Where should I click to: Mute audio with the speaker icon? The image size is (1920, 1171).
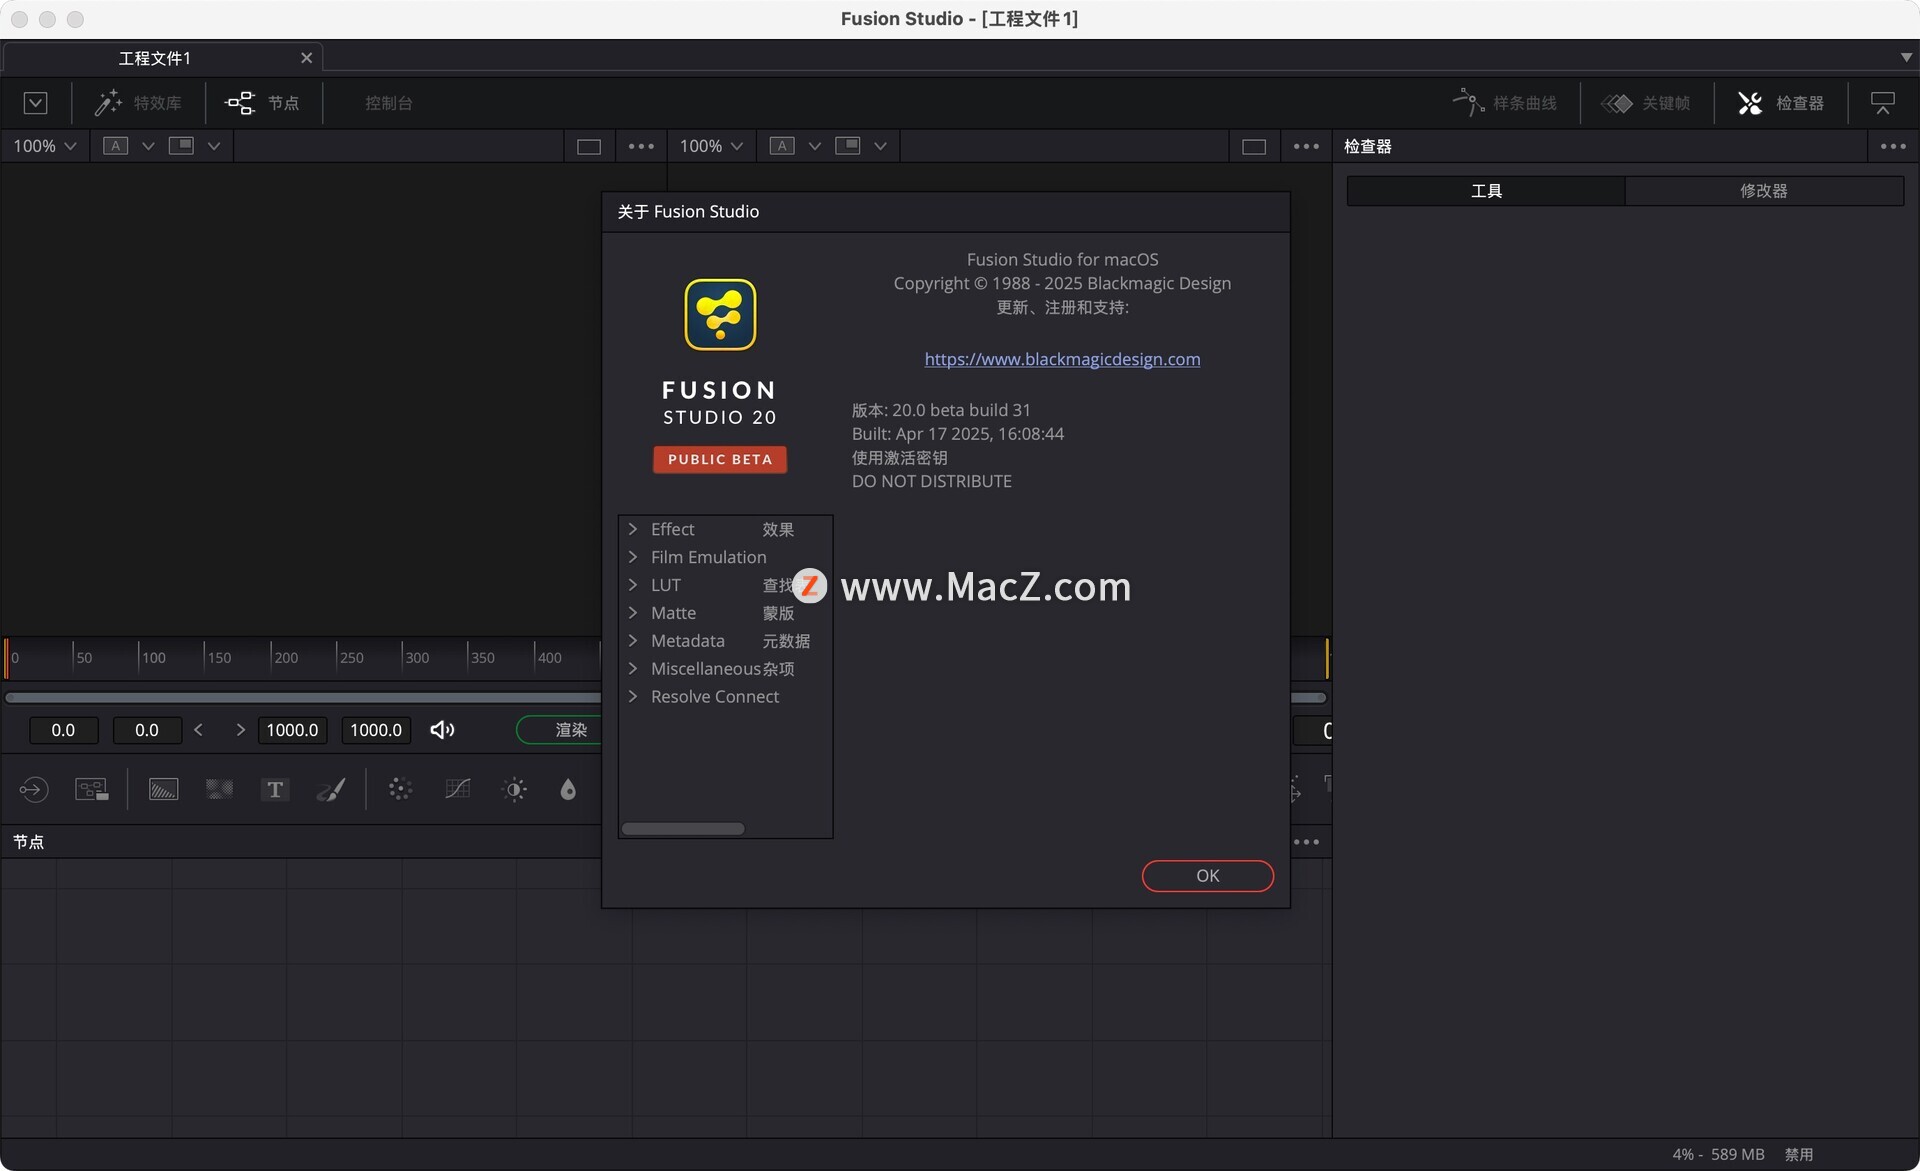(x=442, y=730)
